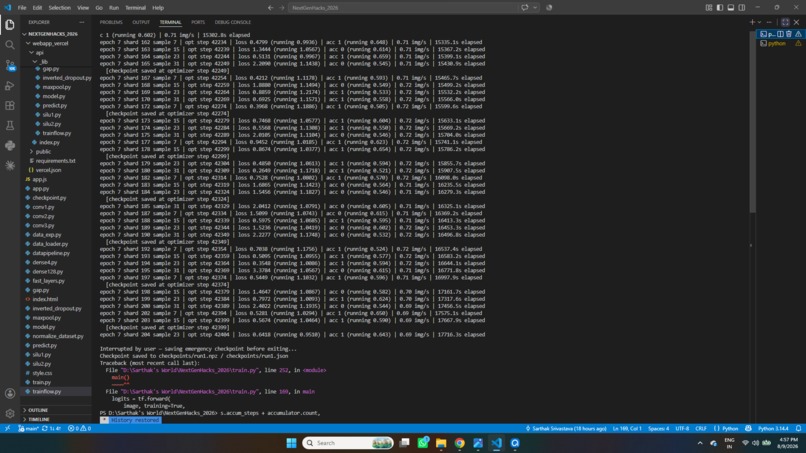
Task: Open the Testing flask view
Action: click(x=10, y=125)
